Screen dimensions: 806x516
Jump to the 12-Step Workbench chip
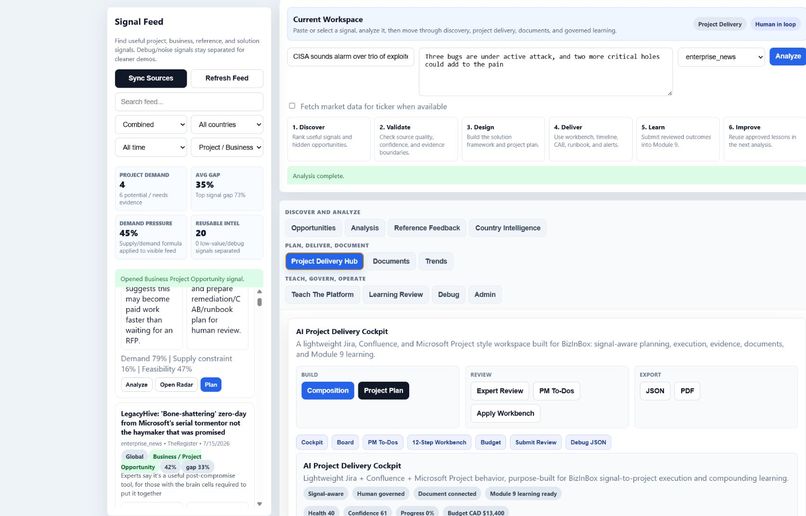click(x=439, y=442)
